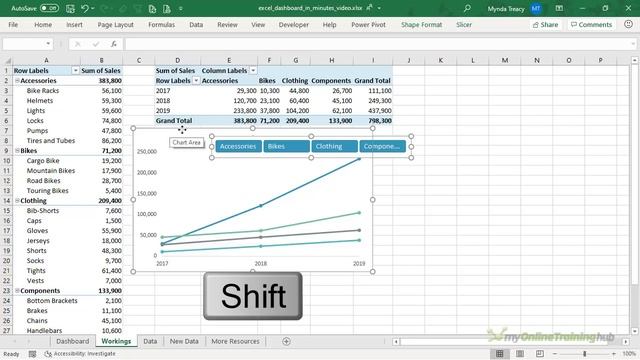Image resolution: width=640 pixels, height=360 pixels.
Task: Switch to the Insert ribbon tab
Action: (74, 24)
